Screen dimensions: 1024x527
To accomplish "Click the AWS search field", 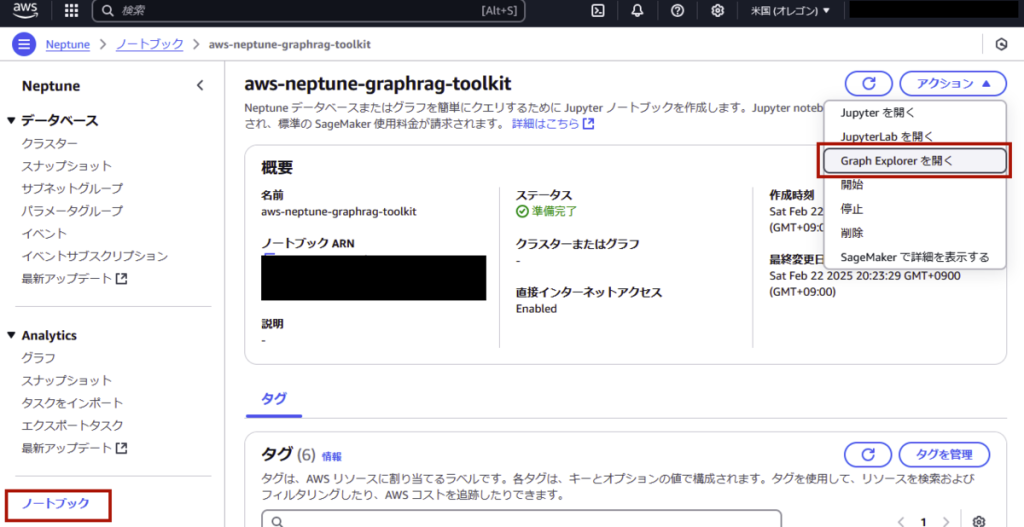I will (x=300, y=11).
